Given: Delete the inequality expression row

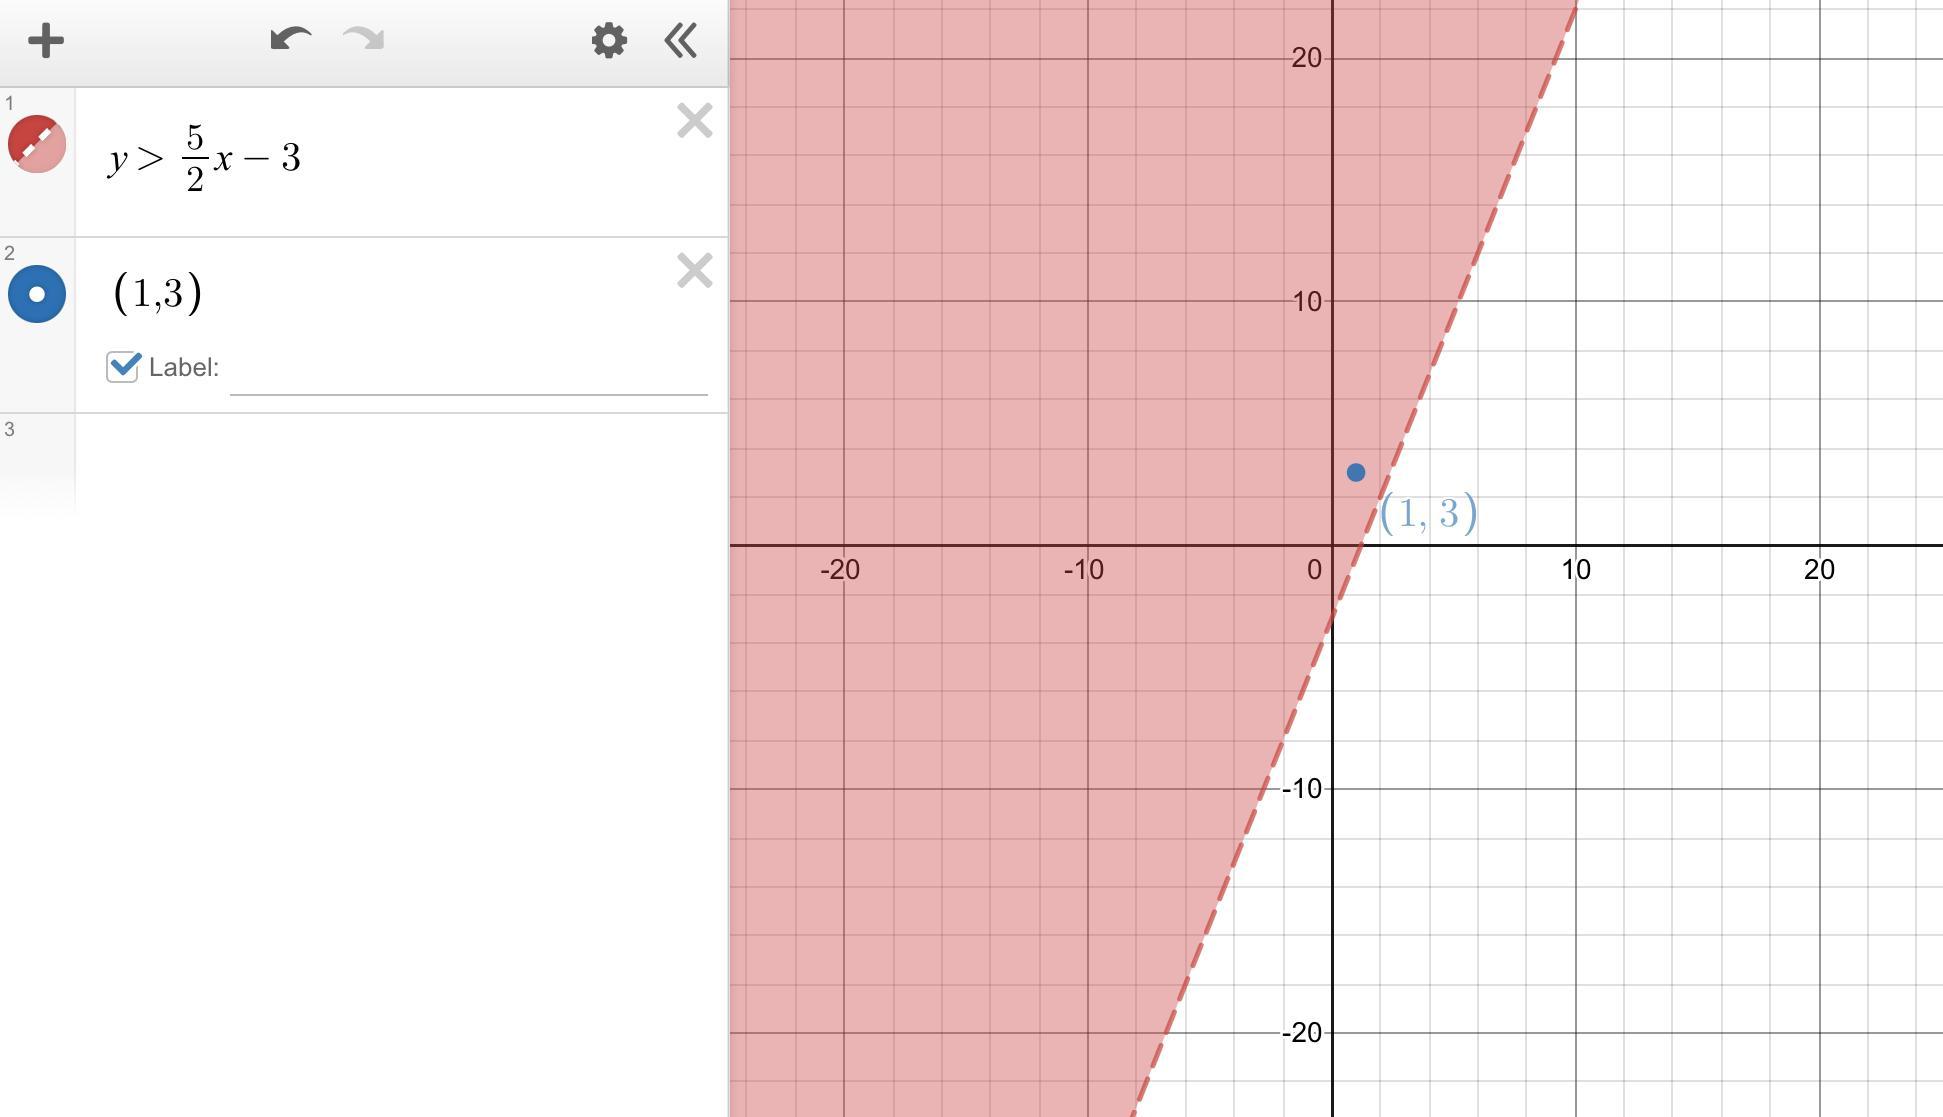Looking at the screenshot, I should coord(694,121).
